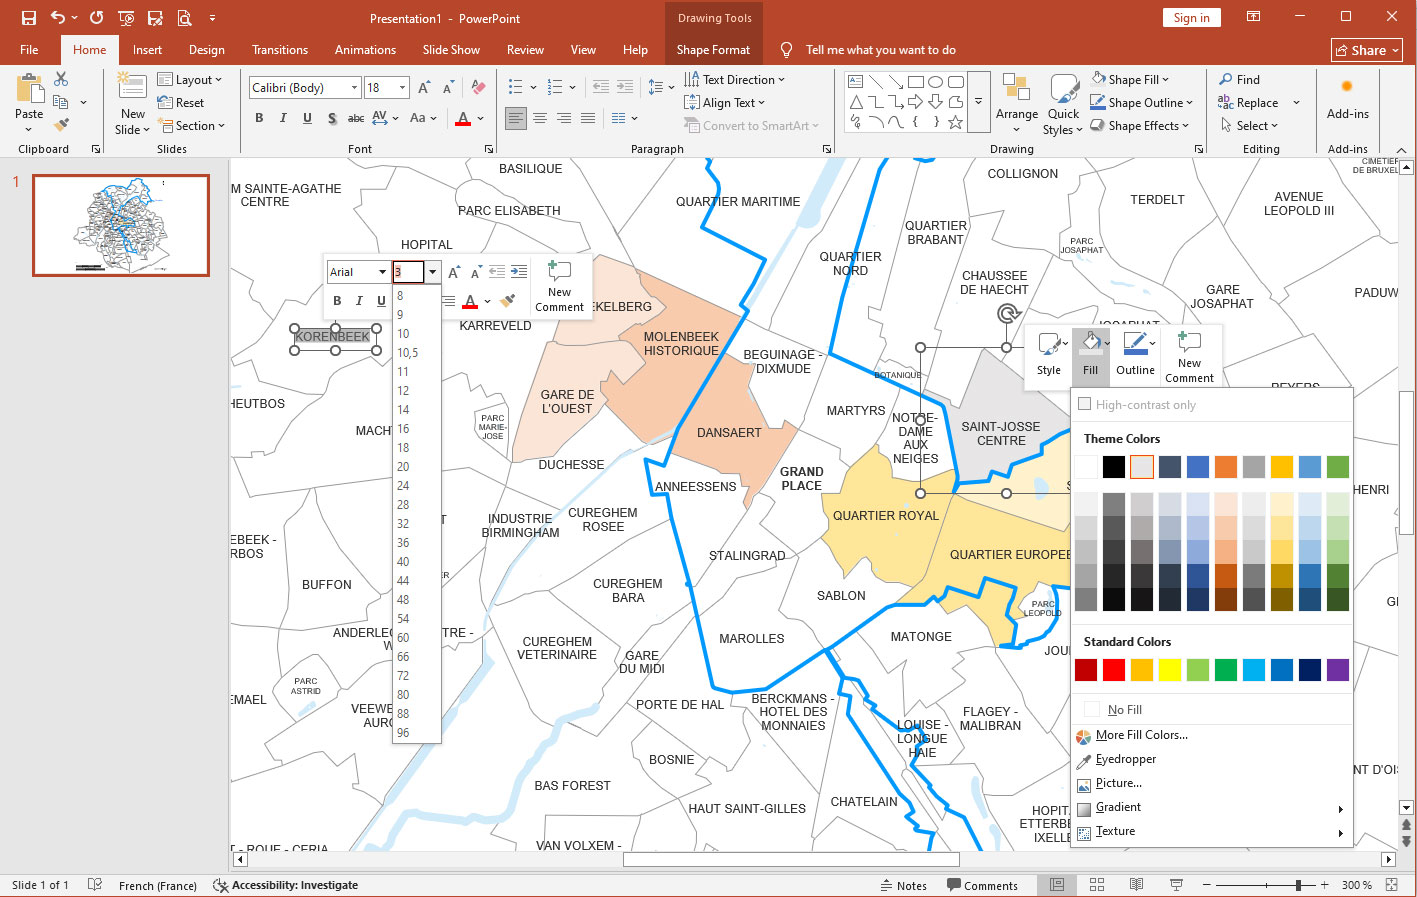Image resolution: width=1417 pixels, height=897 pixels.
Task: Click Strikethrough in ribbon Font group
Action: pos(355,118)
